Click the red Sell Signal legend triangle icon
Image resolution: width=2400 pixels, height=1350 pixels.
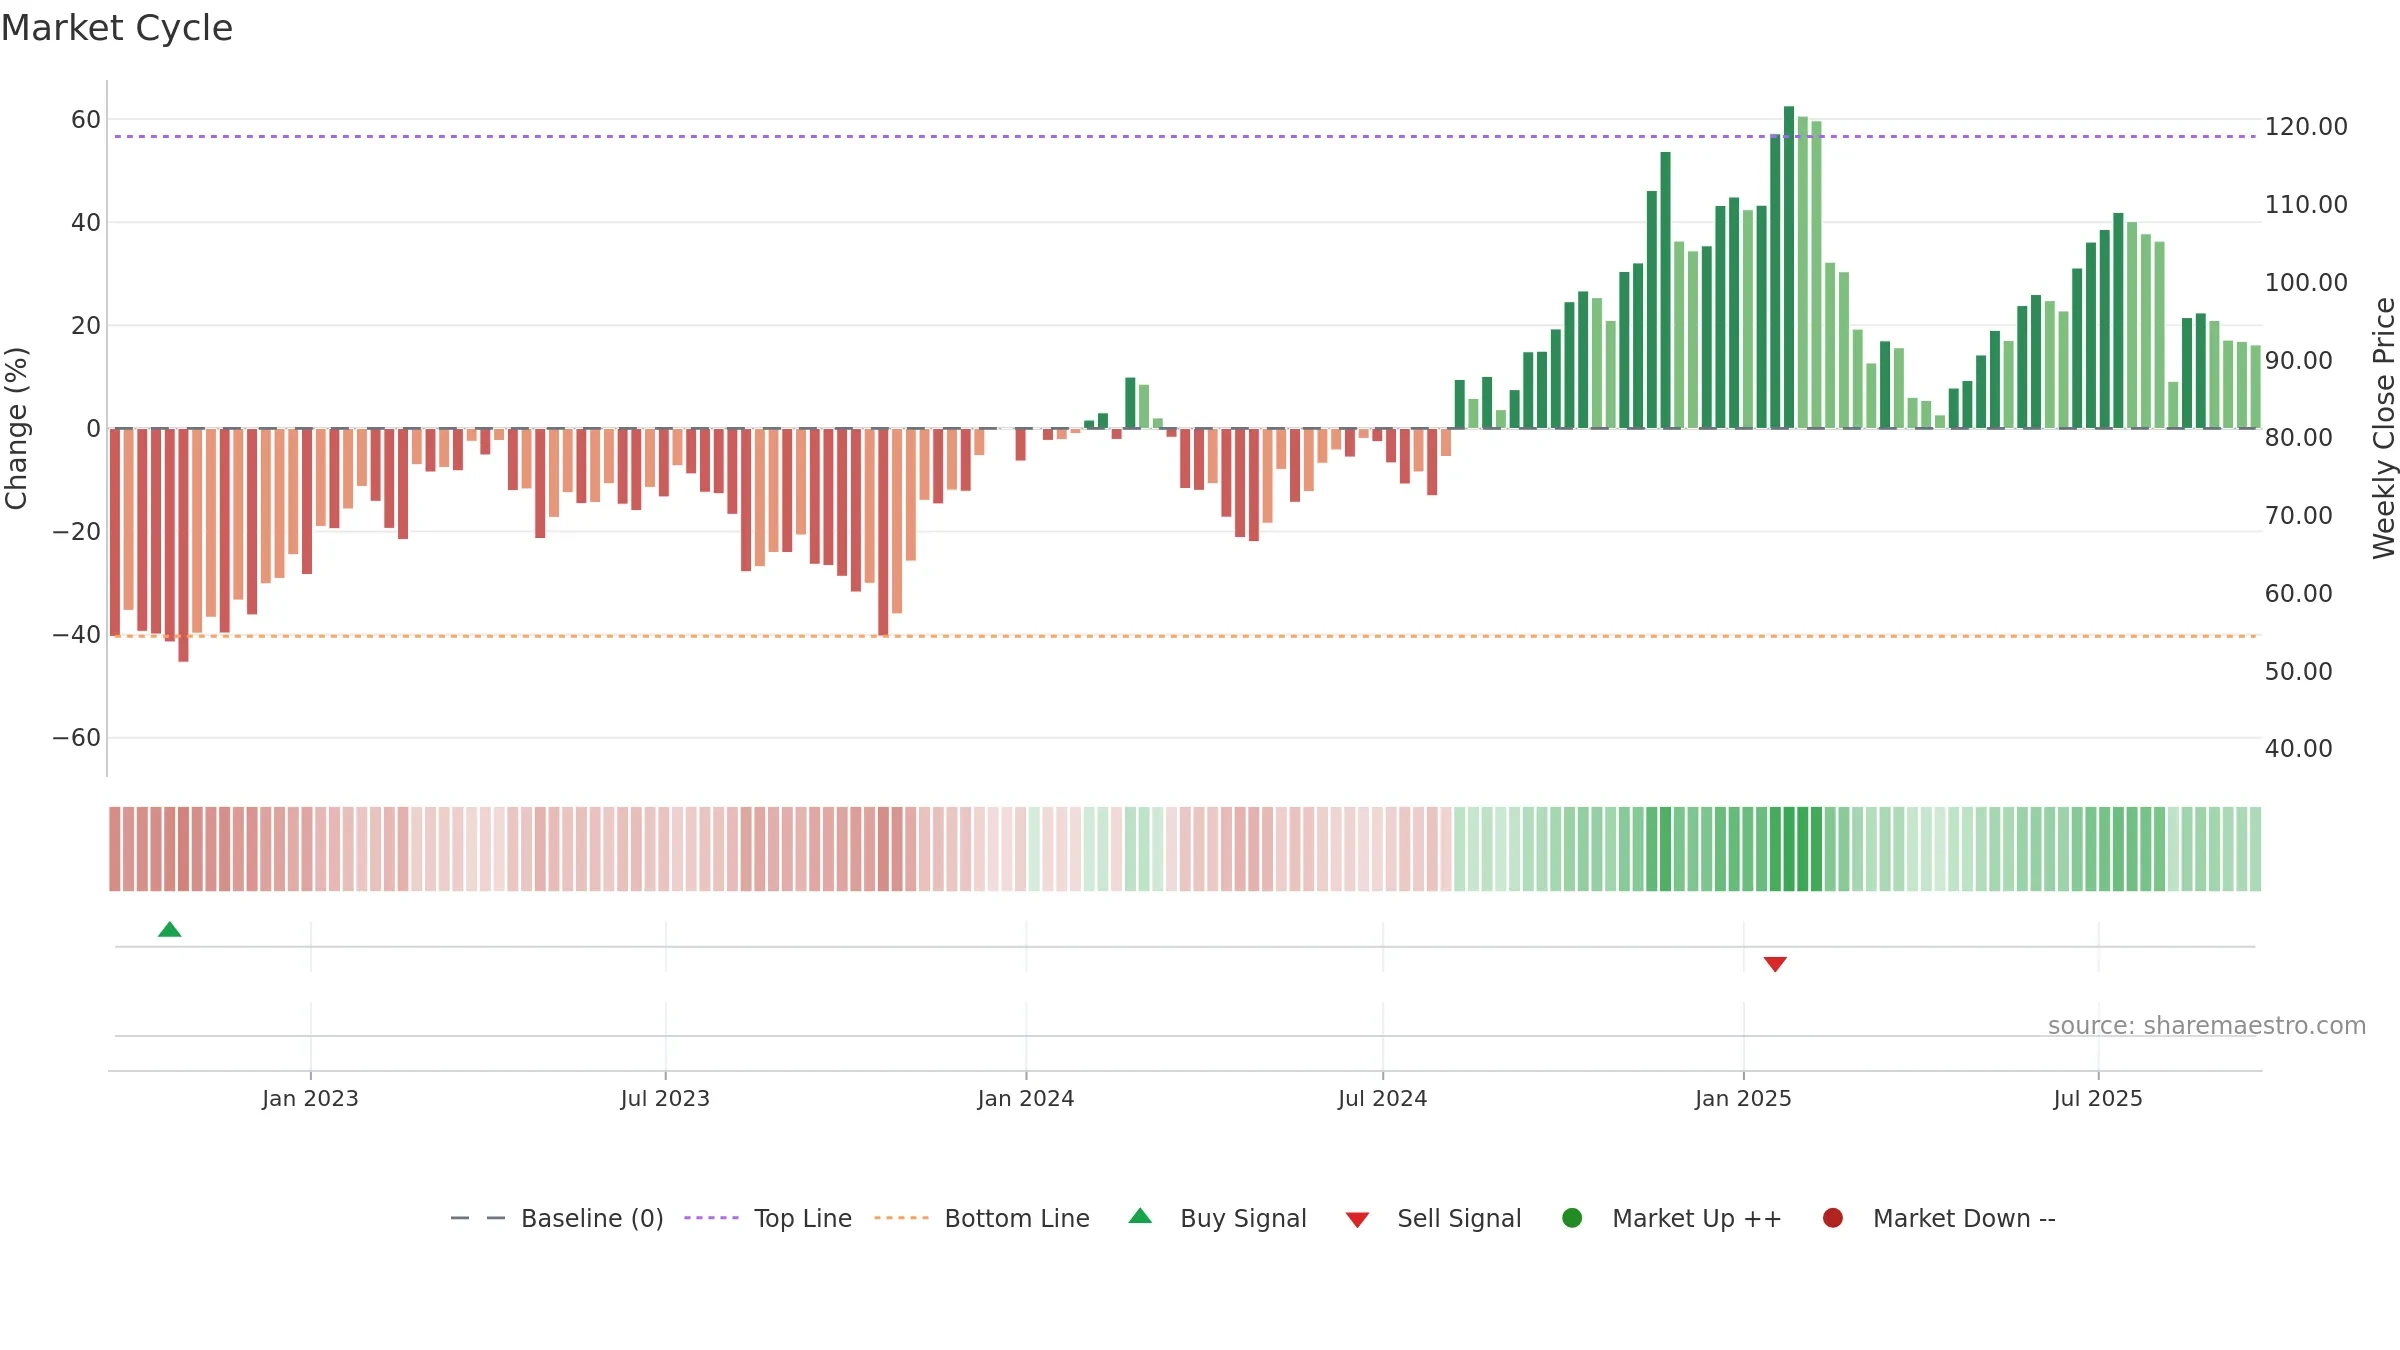click(1357, 1220)
